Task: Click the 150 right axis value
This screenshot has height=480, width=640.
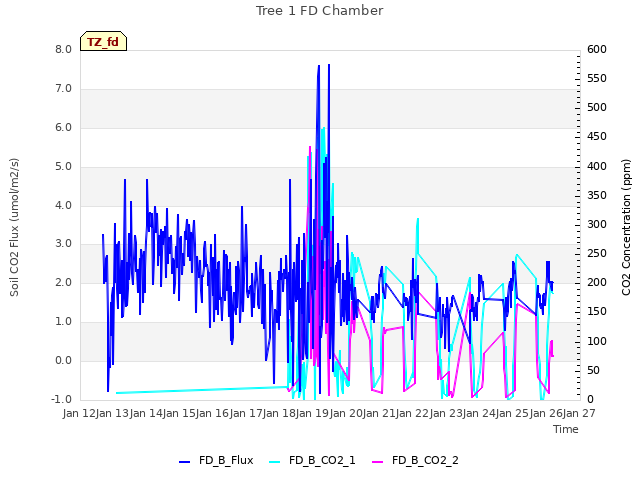Action: pos(597,311)
